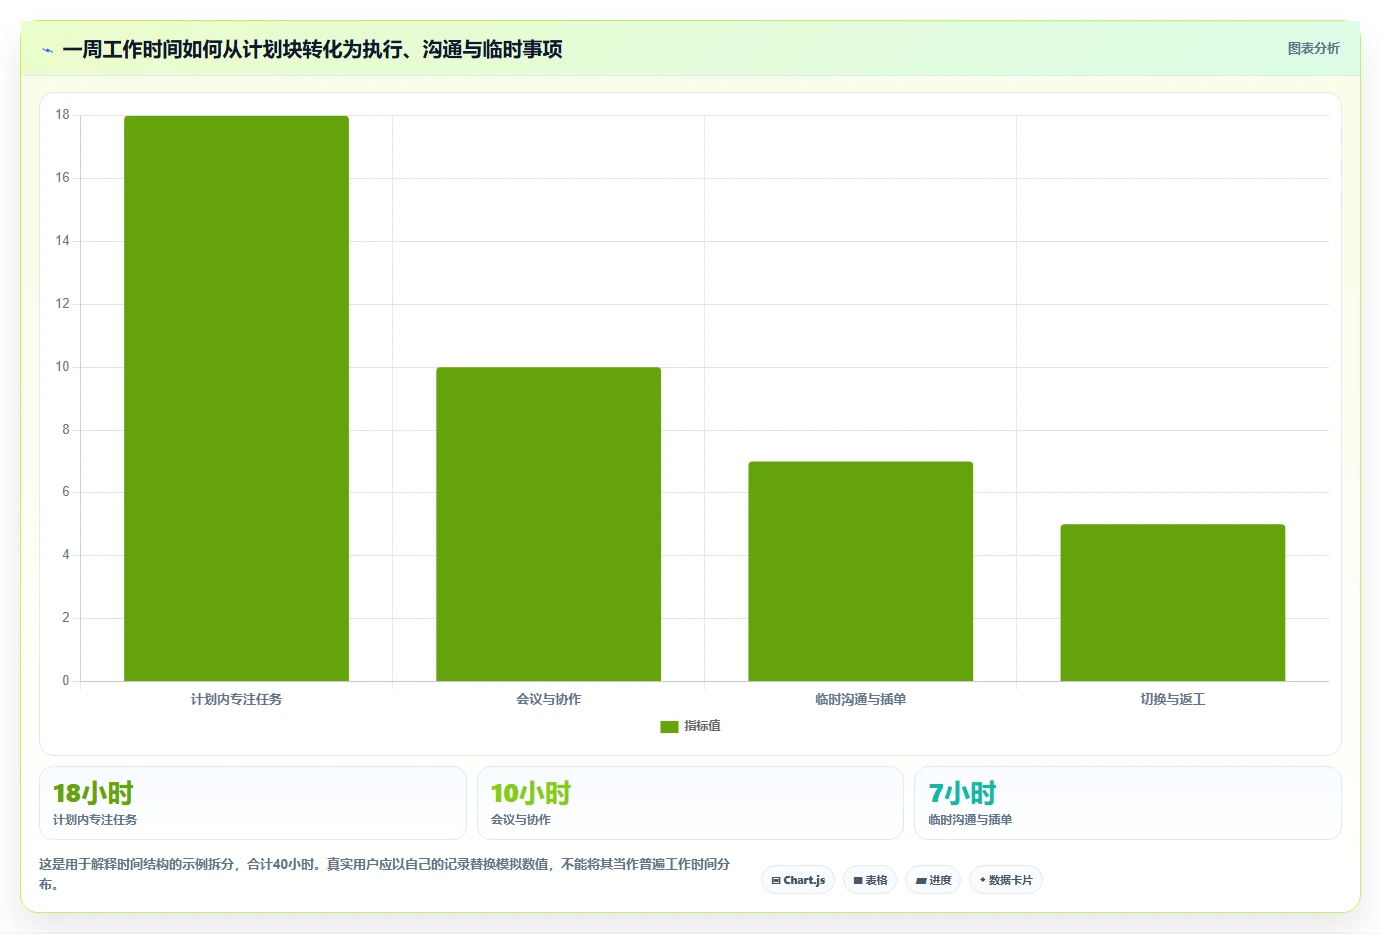Viewport: 1381px width, 934px height.
Task: Click the 会议与协作 axis label
Action: (548, 699)
